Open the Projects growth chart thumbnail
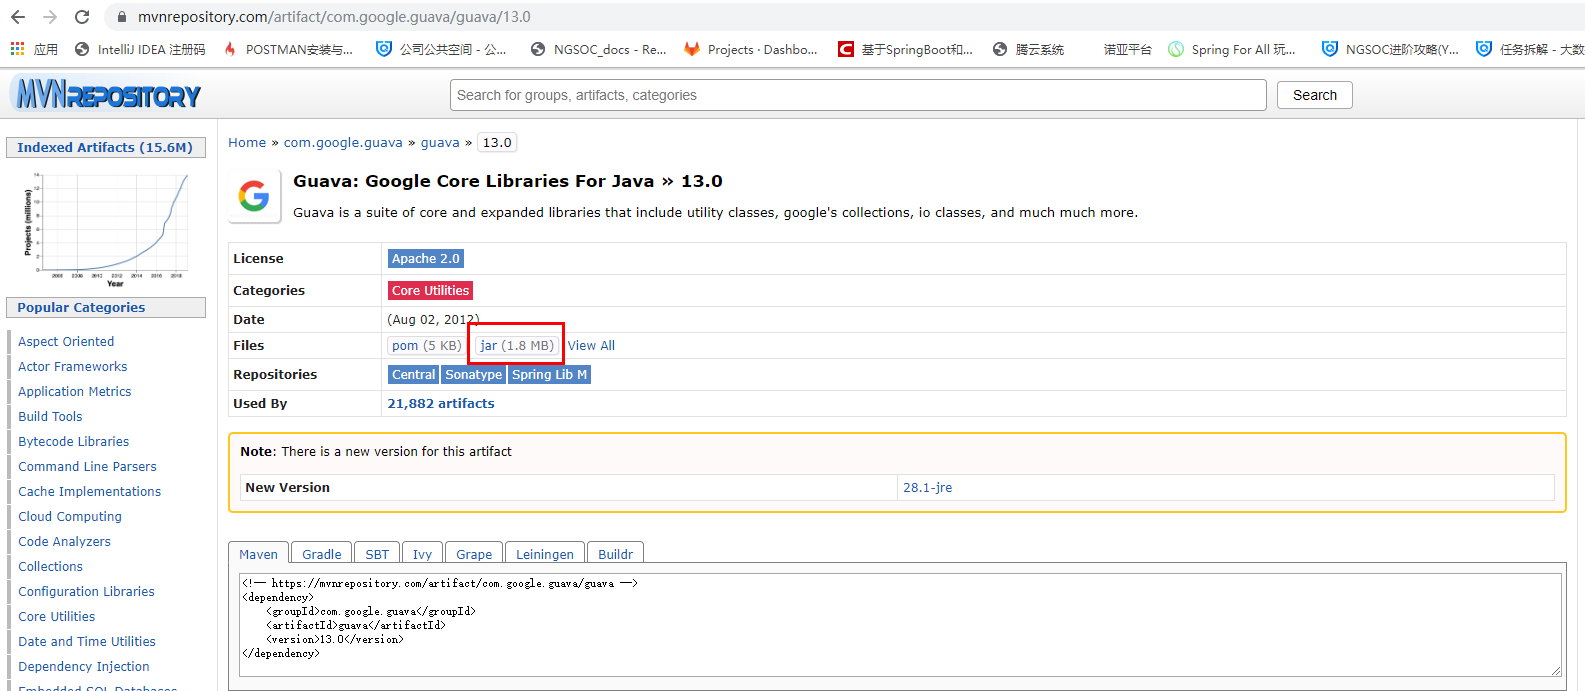The image size is (1585, 691). (106, 229)
